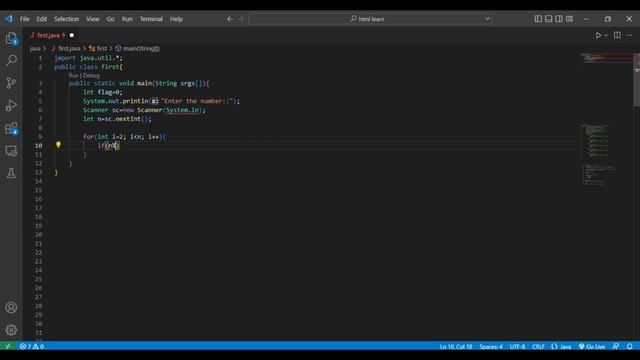Open the notifications bell
The height and width of the screenshot is (360, 640).
(630, 346)
